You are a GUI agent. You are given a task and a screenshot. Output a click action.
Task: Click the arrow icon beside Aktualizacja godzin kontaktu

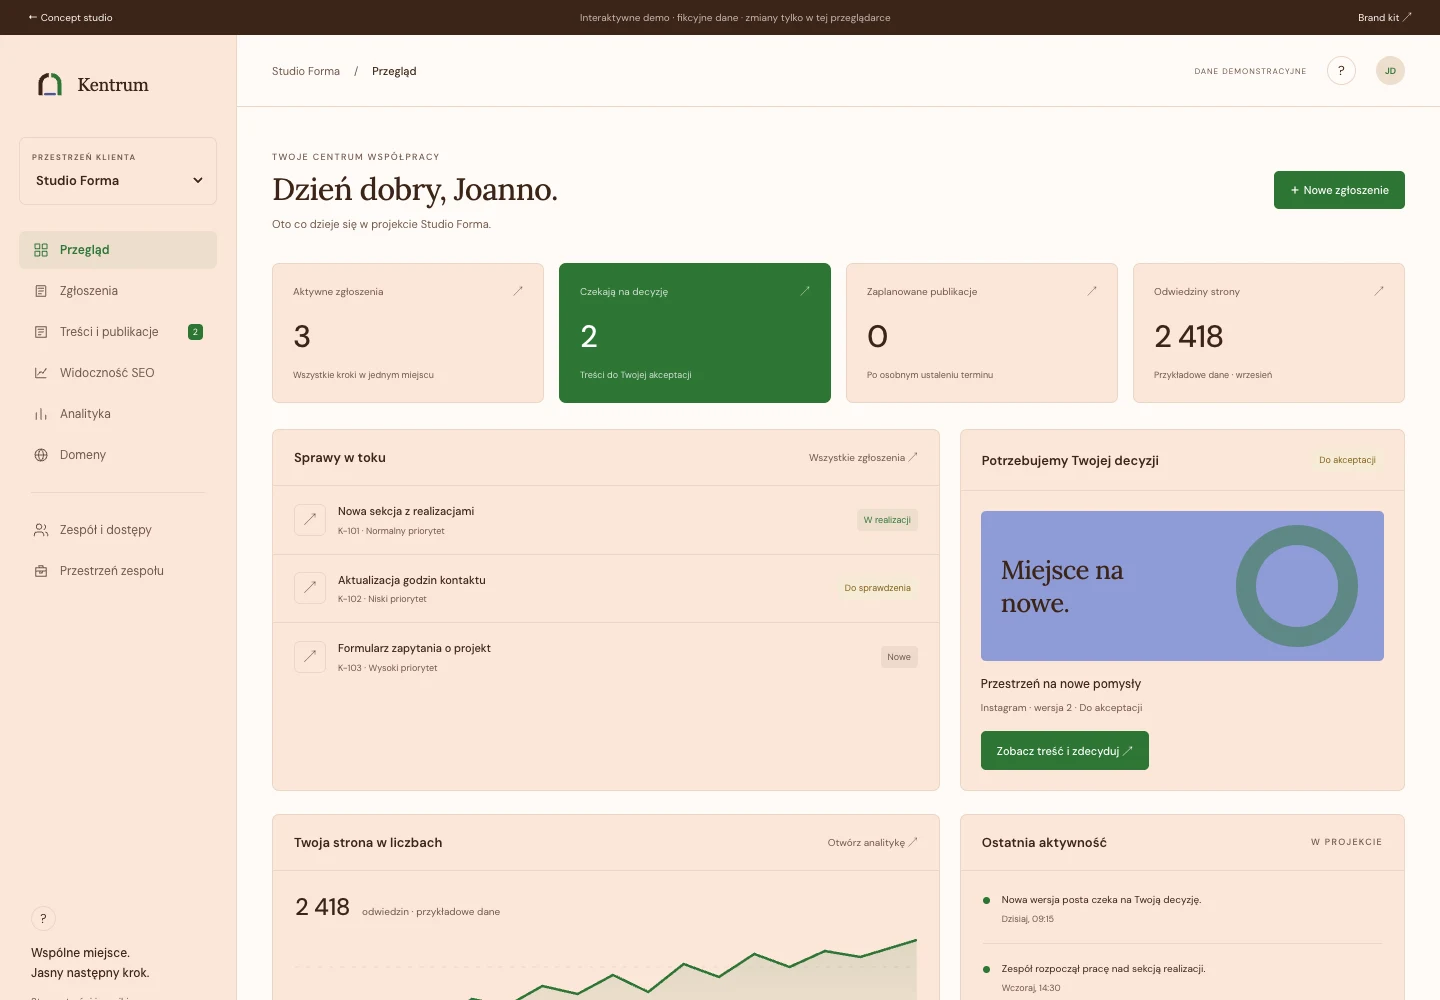pos(310,588)
